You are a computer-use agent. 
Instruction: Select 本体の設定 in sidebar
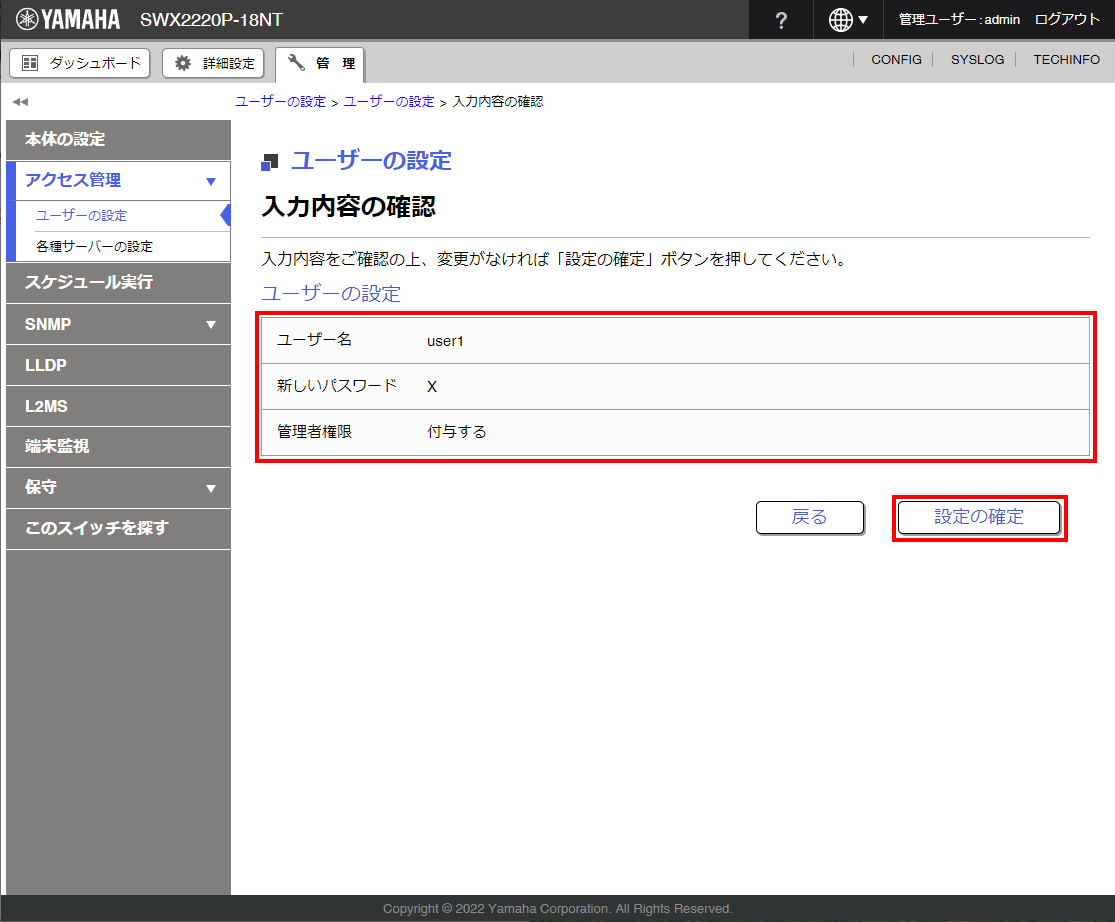[65, 140]
